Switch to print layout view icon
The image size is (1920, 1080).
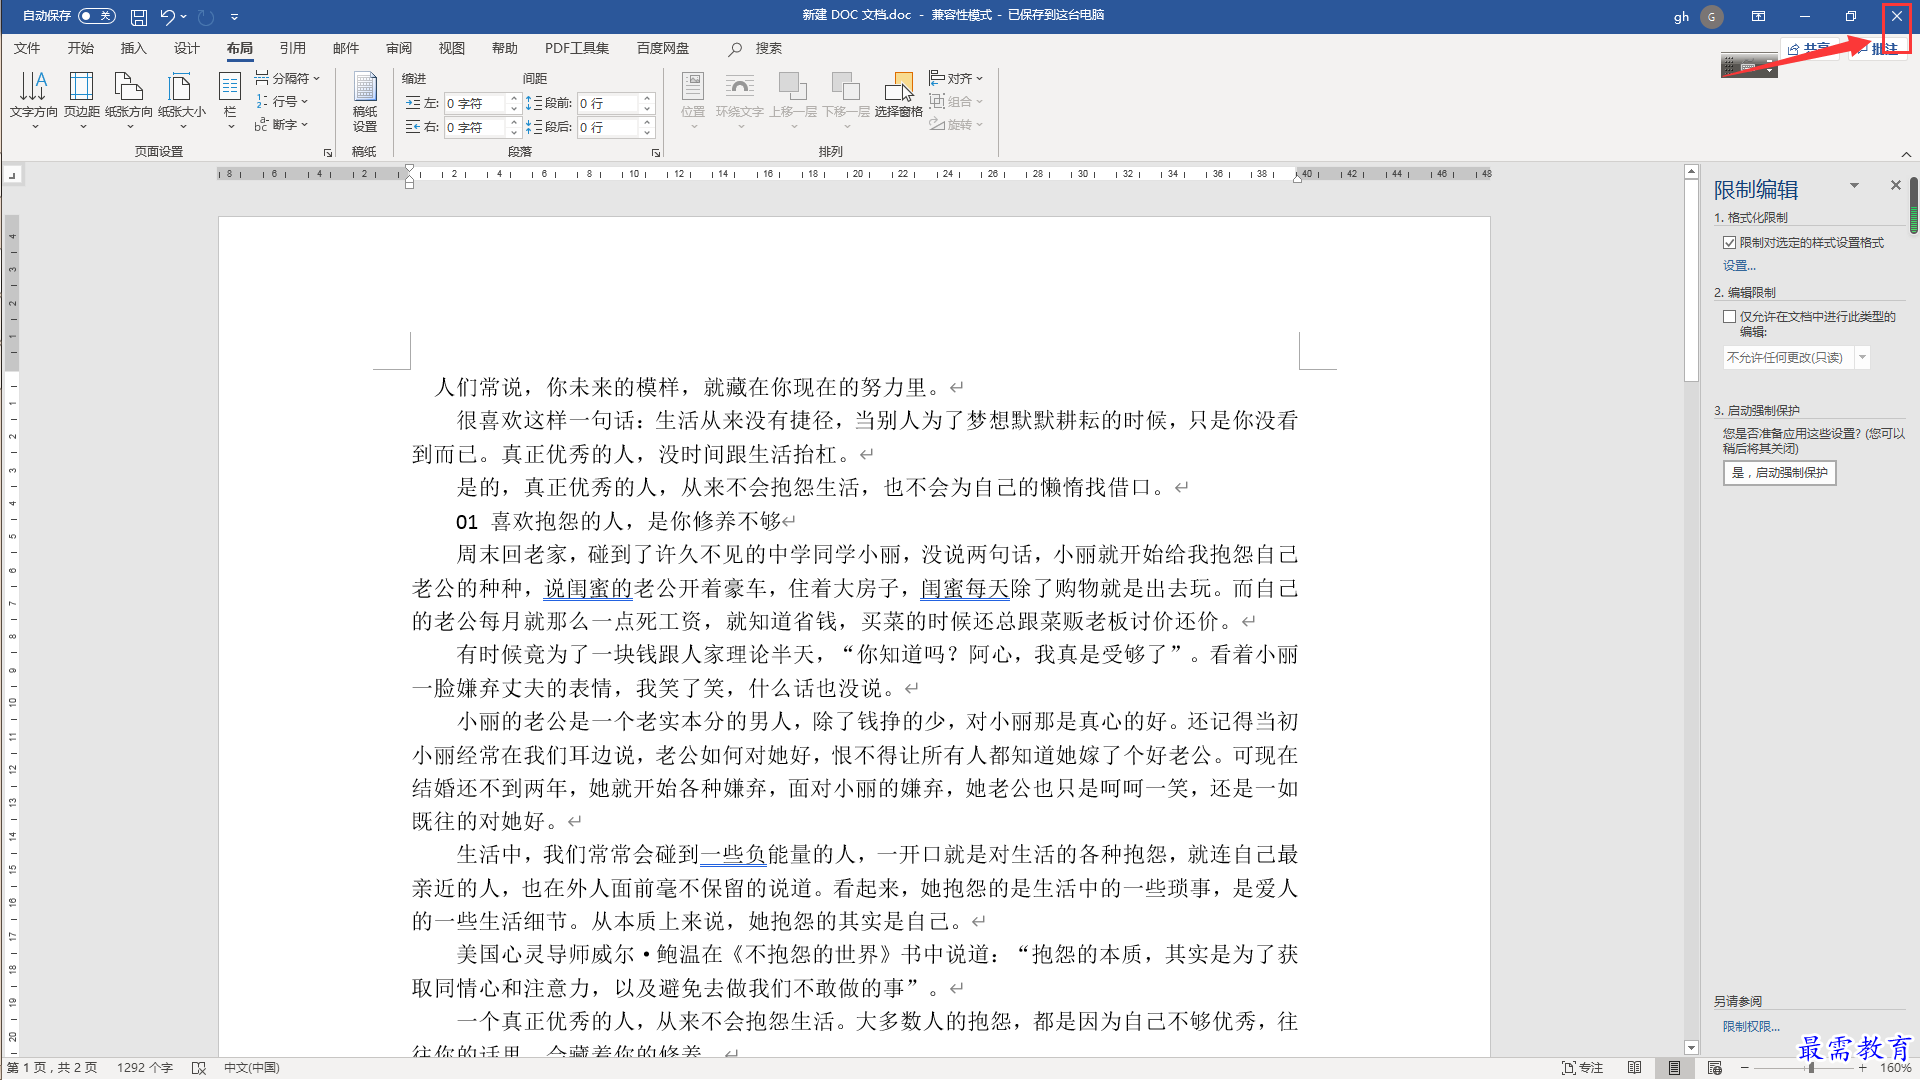1674,1068
